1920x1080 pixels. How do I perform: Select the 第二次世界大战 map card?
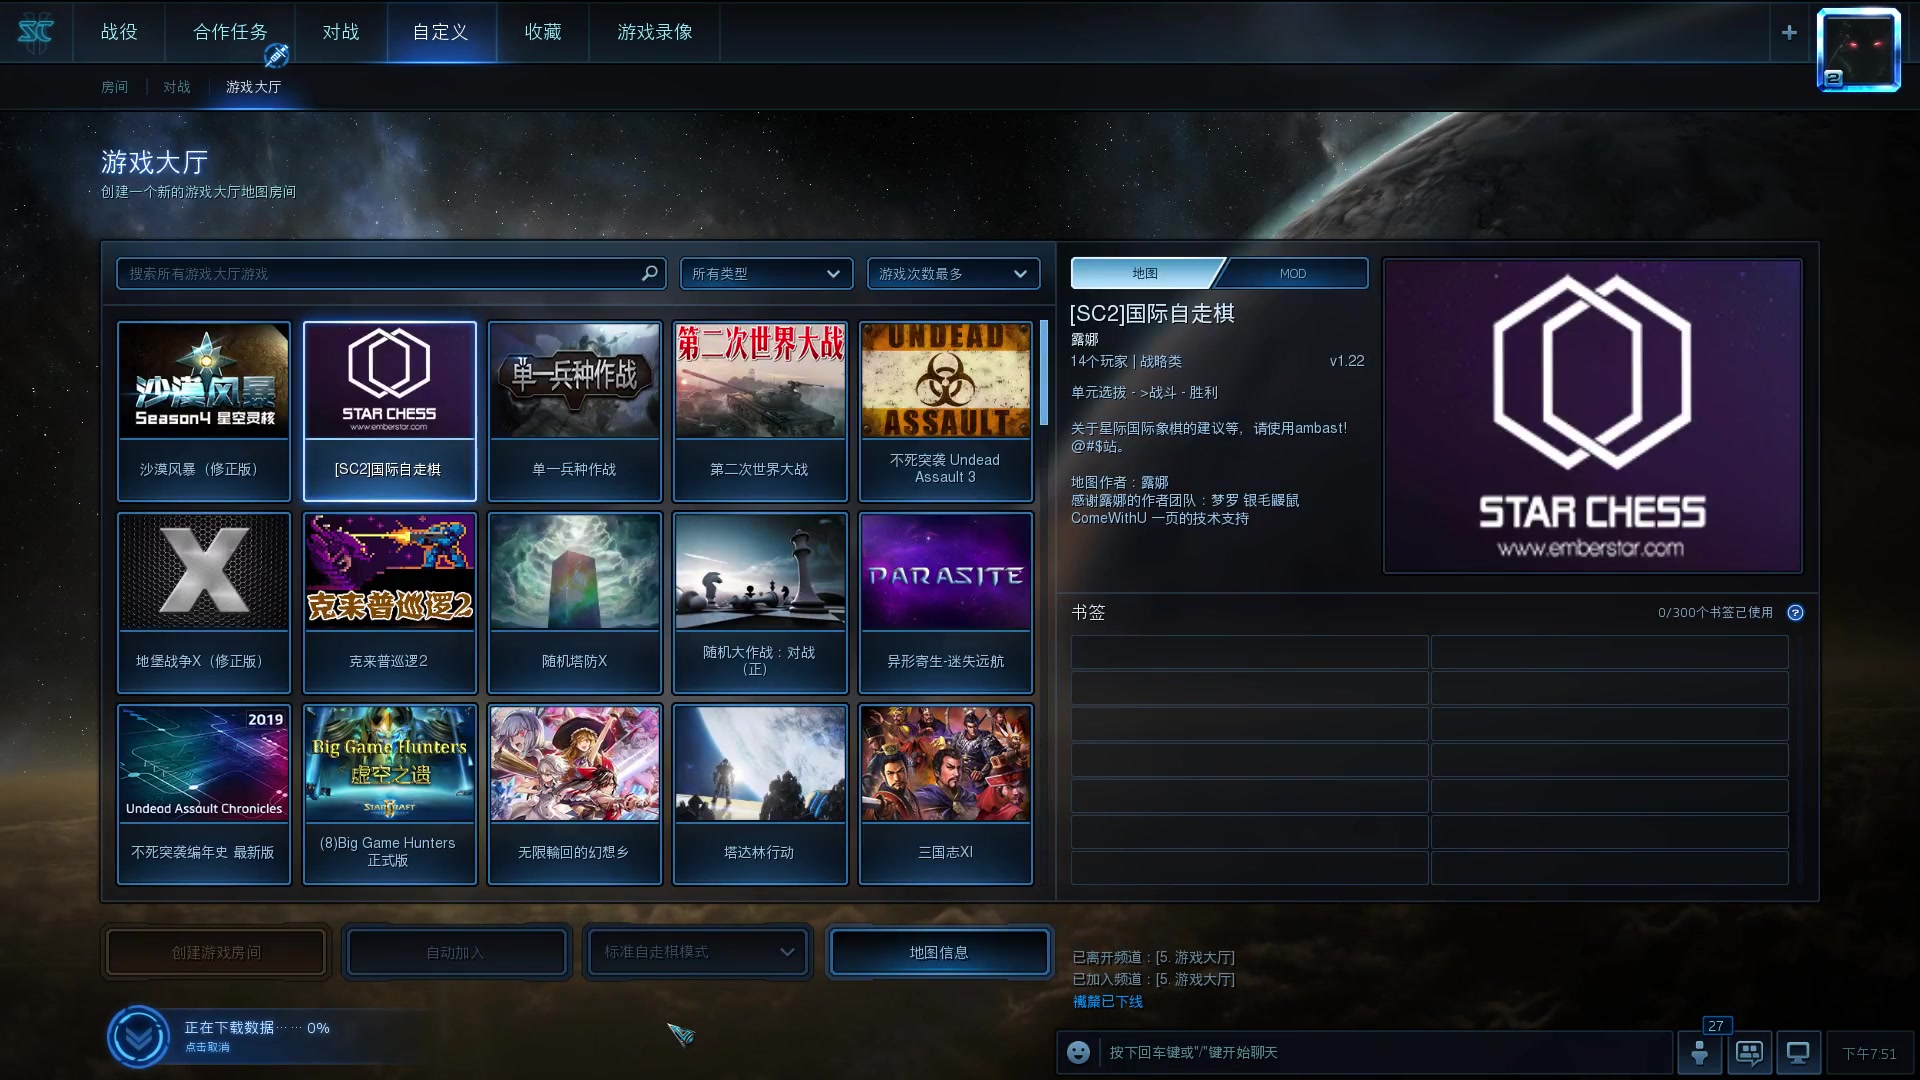pyautogui.click(x=760, y=411)
